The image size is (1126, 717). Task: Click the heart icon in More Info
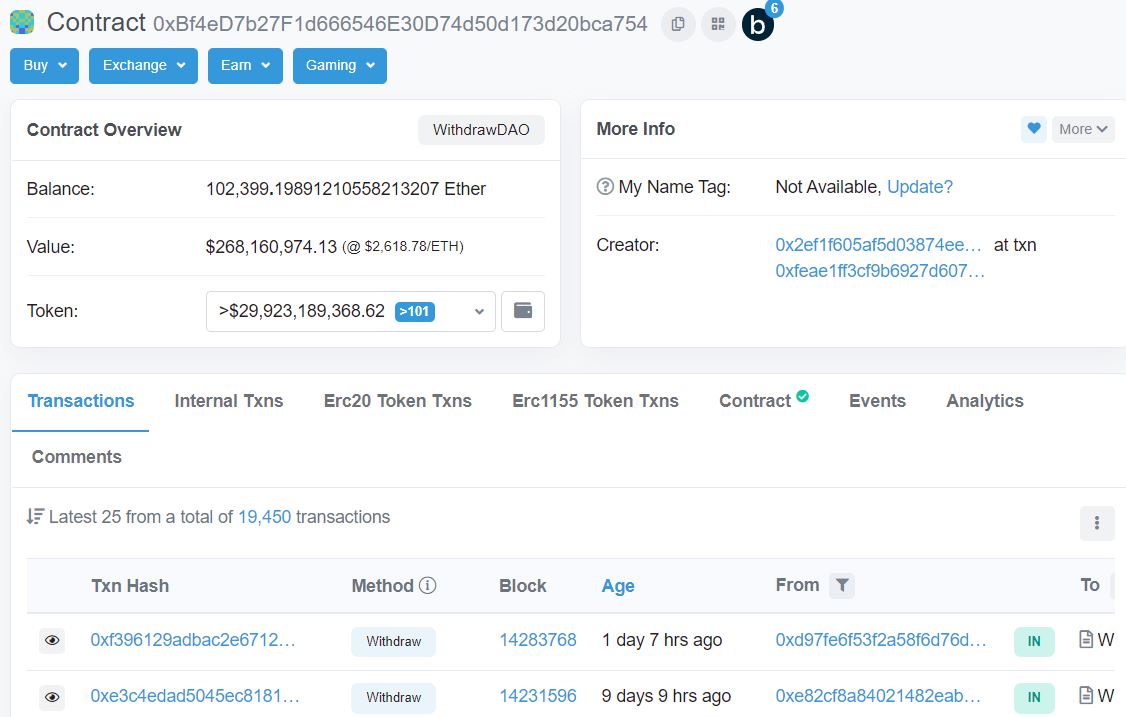(1034, 129)
